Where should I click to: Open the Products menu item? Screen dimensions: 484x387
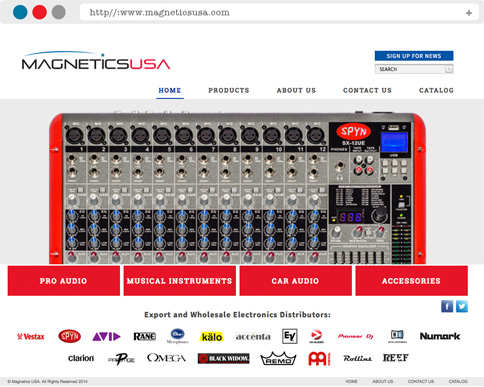[x=229, y=90]
